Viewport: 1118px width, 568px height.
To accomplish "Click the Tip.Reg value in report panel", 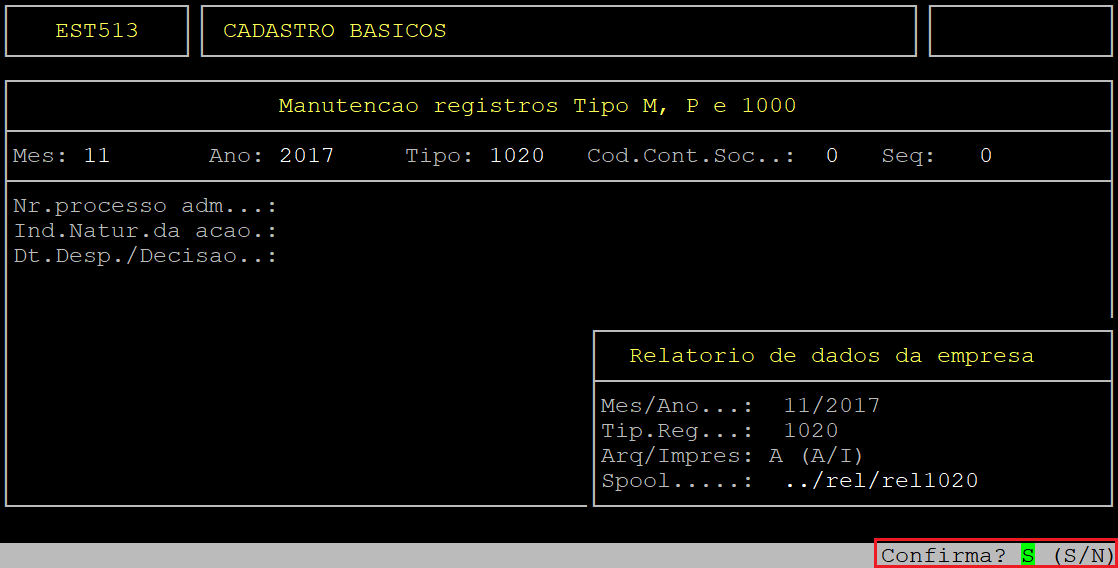I will click(x=811, y=430).
